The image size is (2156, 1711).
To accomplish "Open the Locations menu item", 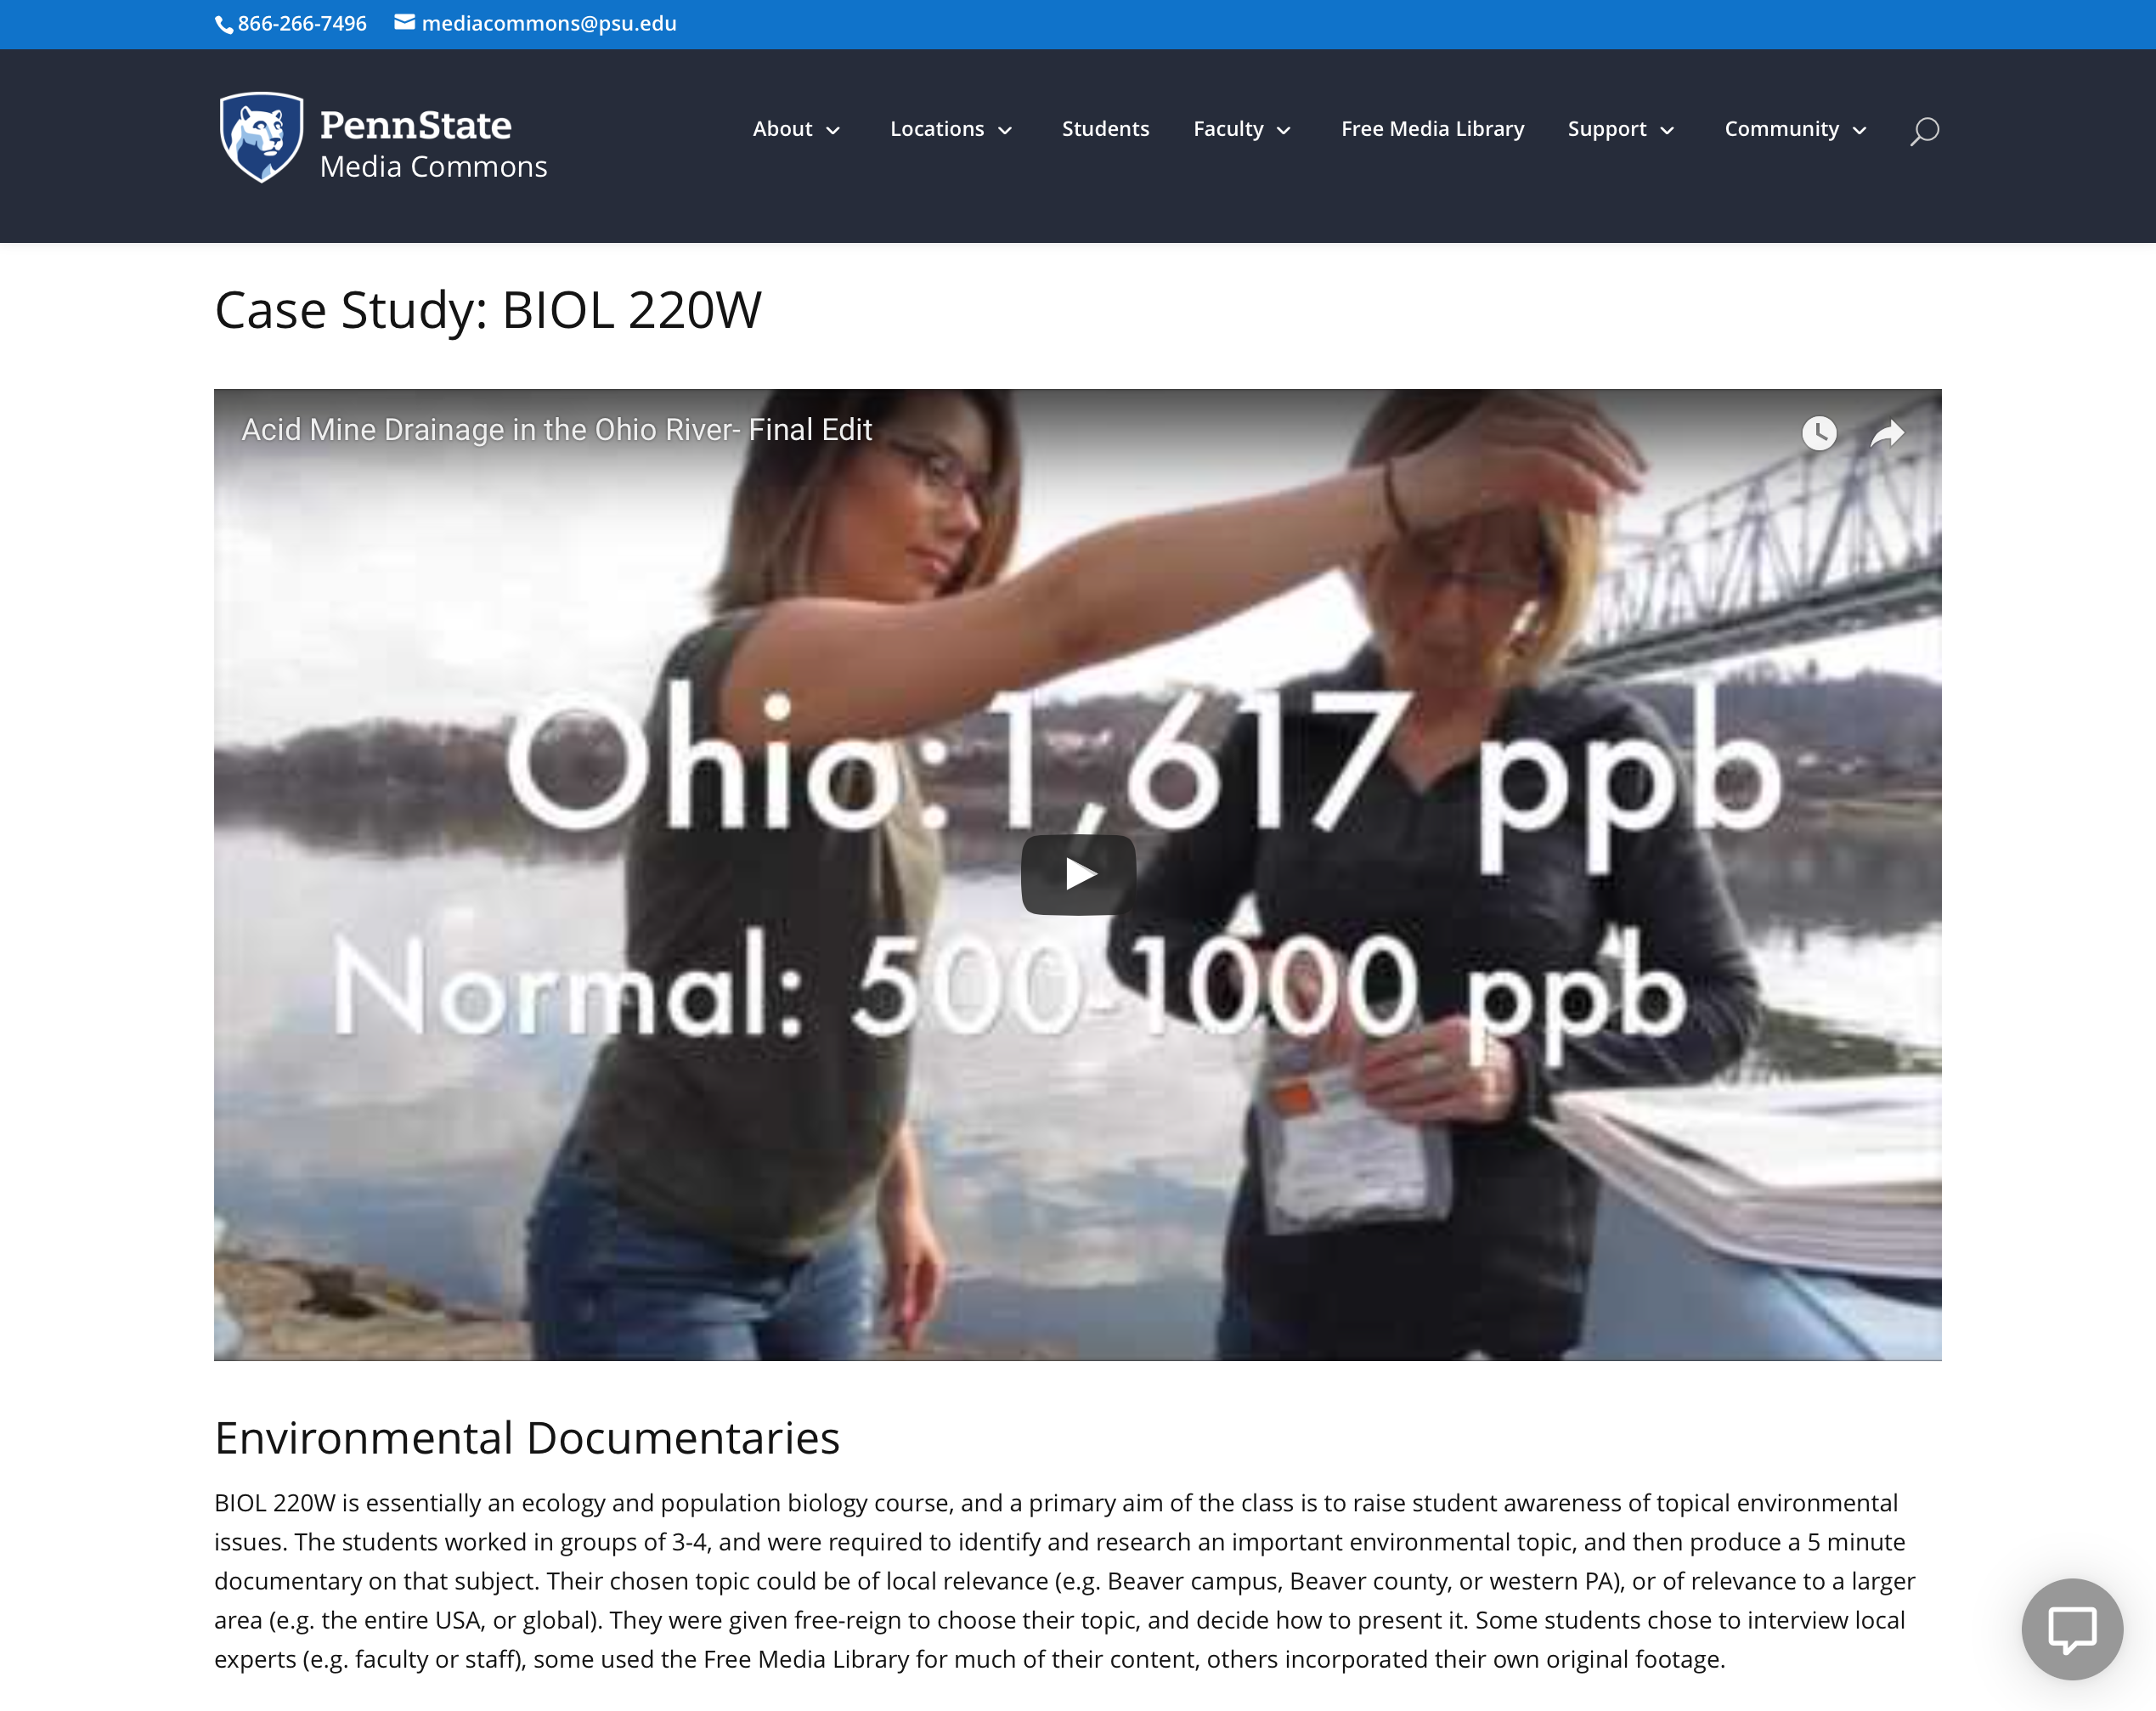I will tap(937, 129).
